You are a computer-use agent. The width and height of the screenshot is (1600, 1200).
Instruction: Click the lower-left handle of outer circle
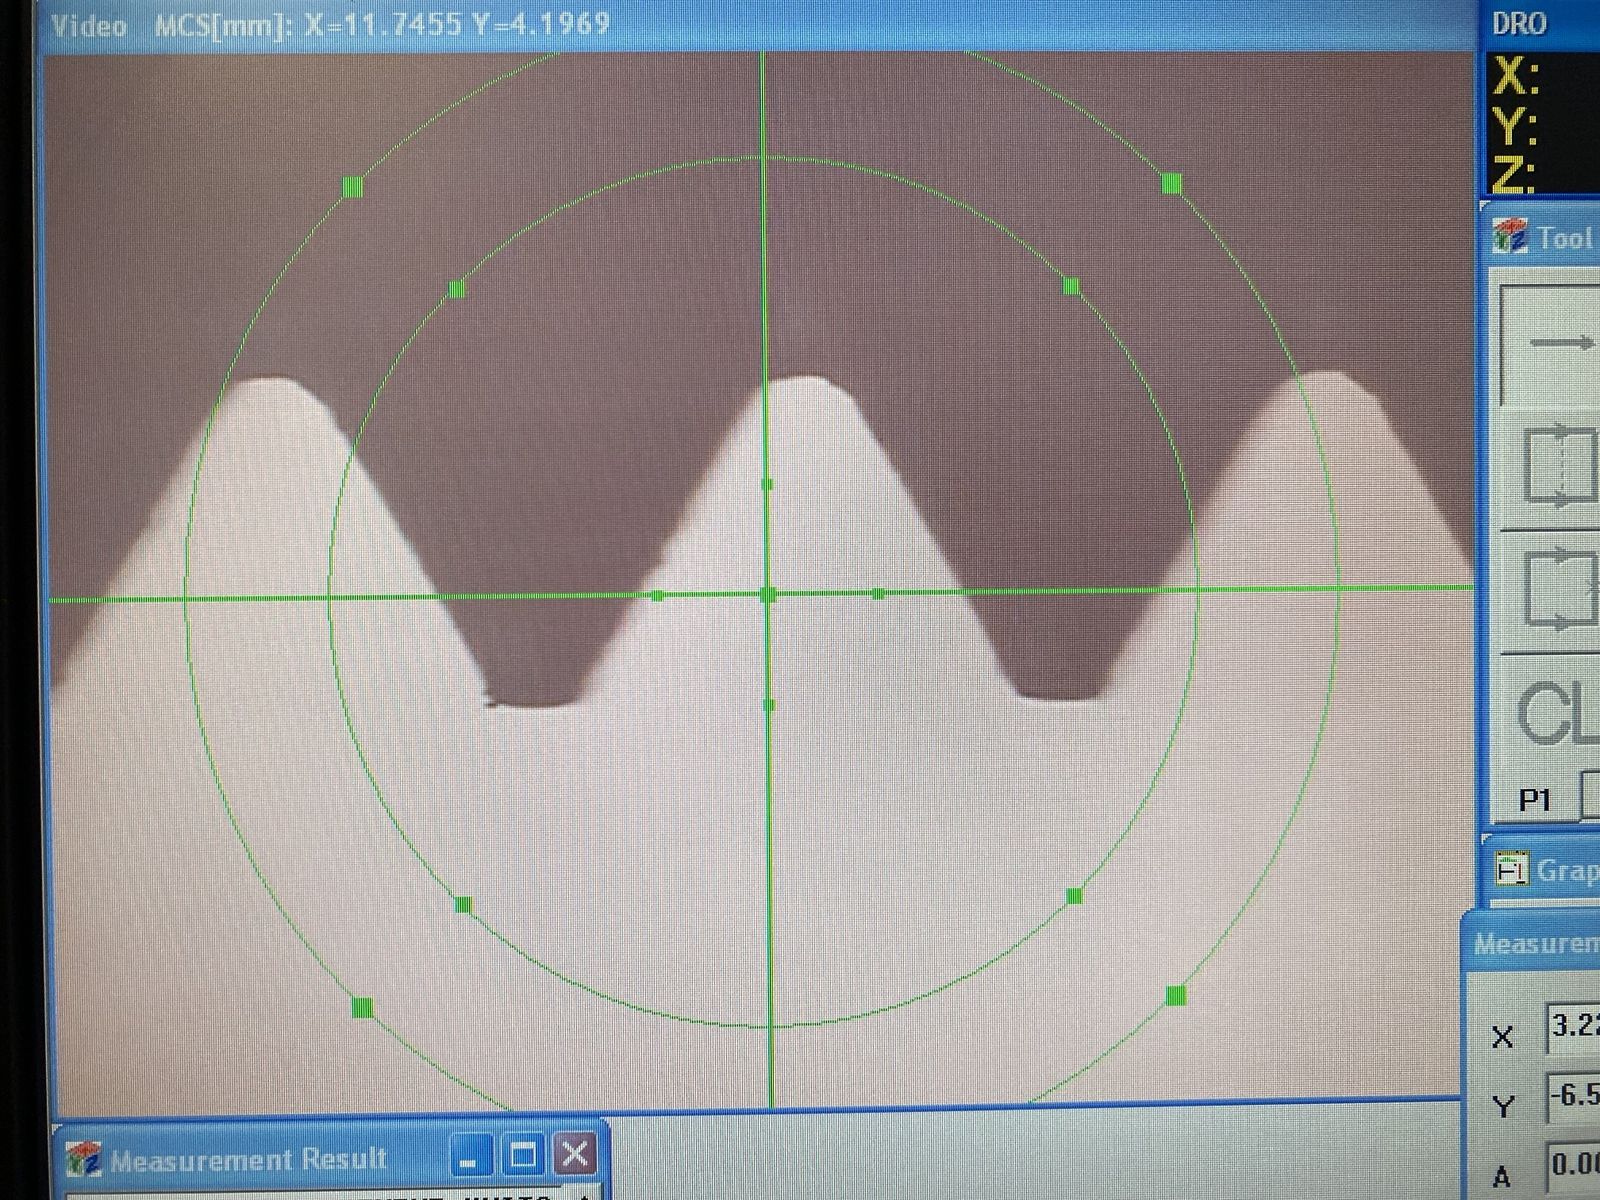pyautogui.click(x=363, y=1007)
